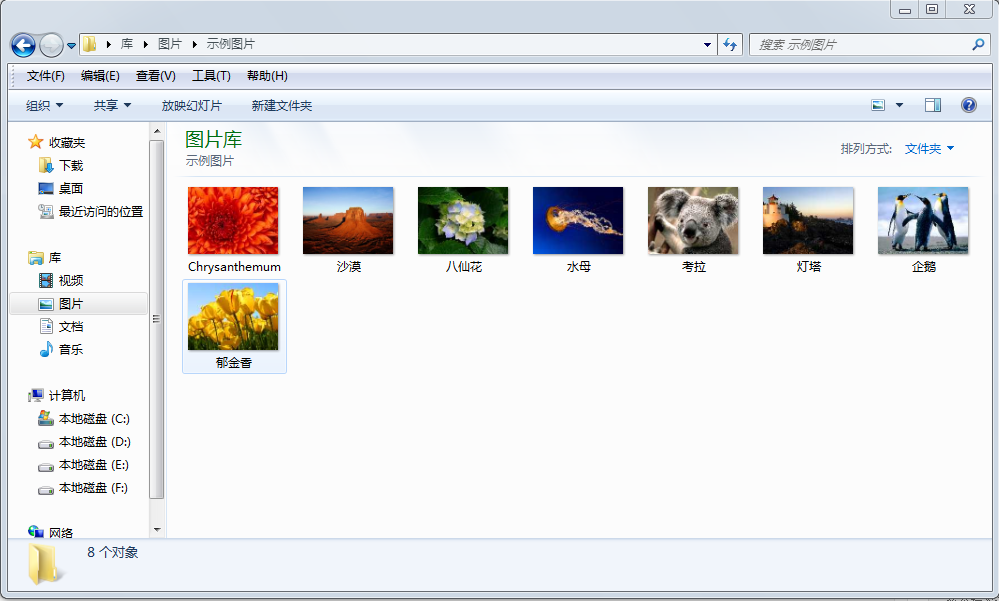The image size is (999, 601).
Task: Click the 本地磁盘 (D:) drive icon
Action: click(46, 443)
